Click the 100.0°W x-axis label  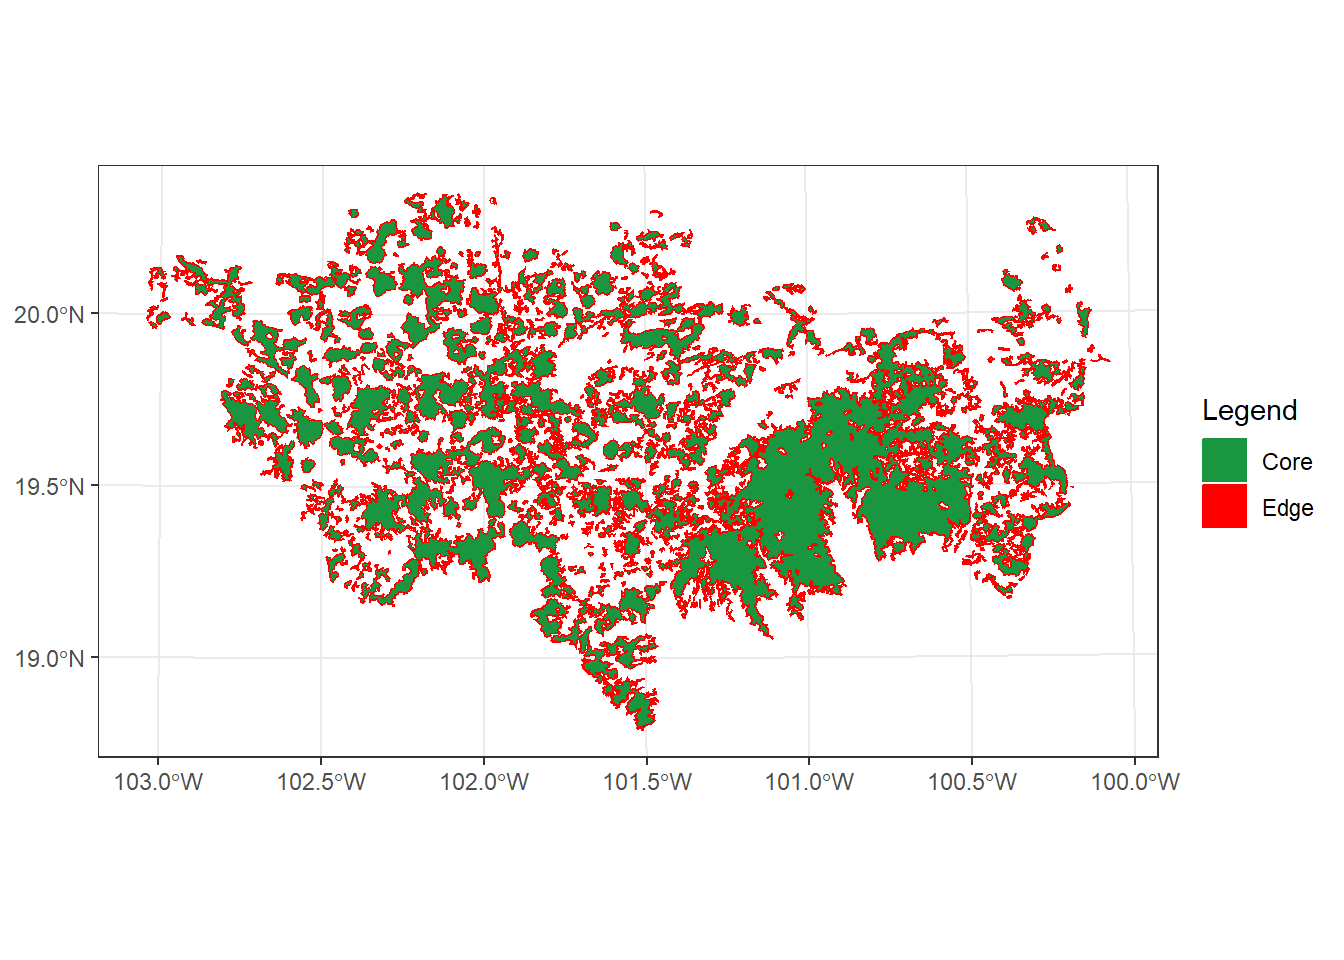pos(1135,782)
